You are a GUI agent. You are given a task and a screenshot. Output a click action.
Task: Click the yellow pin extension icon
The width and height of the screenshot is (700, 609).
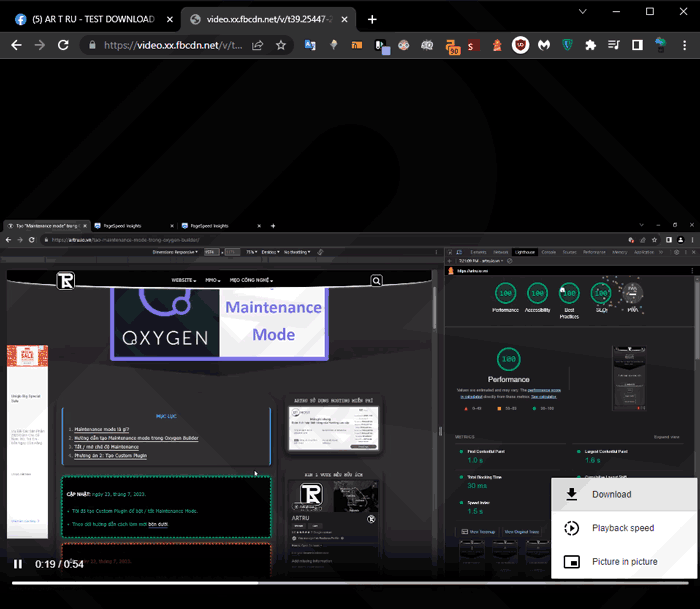point(333,45)
